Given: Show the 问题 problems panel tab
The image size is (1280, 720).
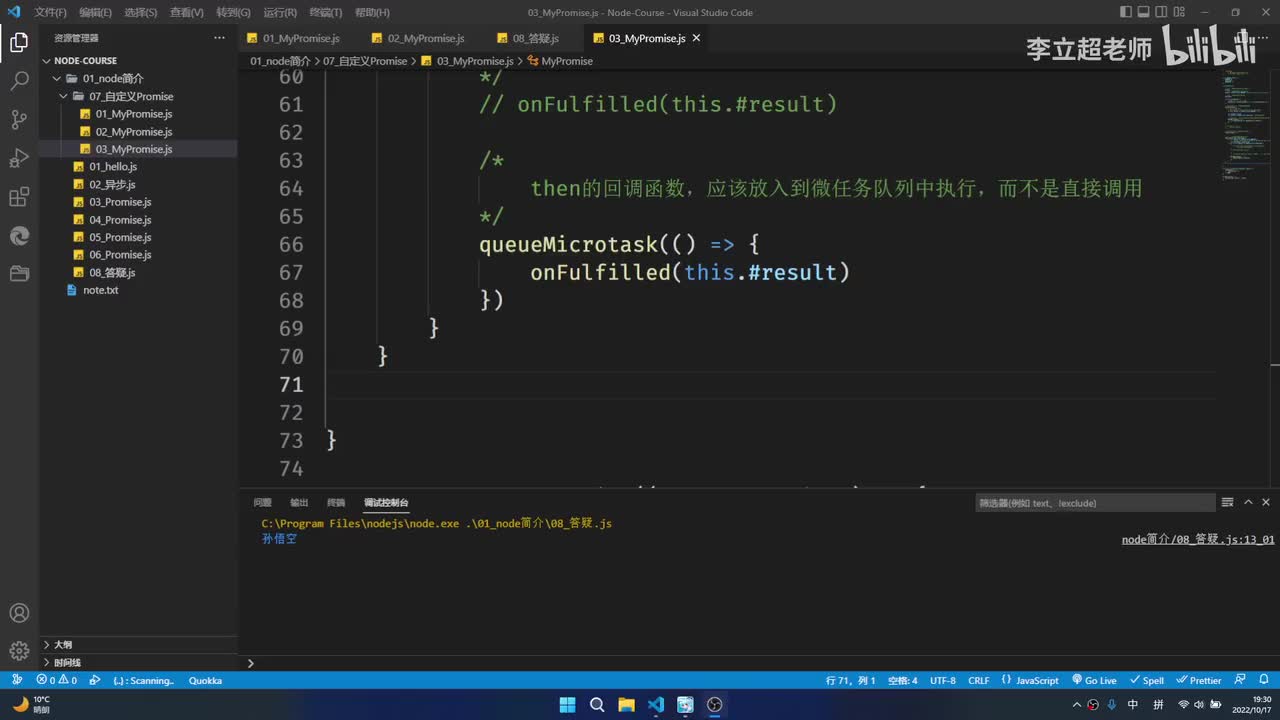Looking at the screenshot, I should pyautogui.click(x=262, y=502).
